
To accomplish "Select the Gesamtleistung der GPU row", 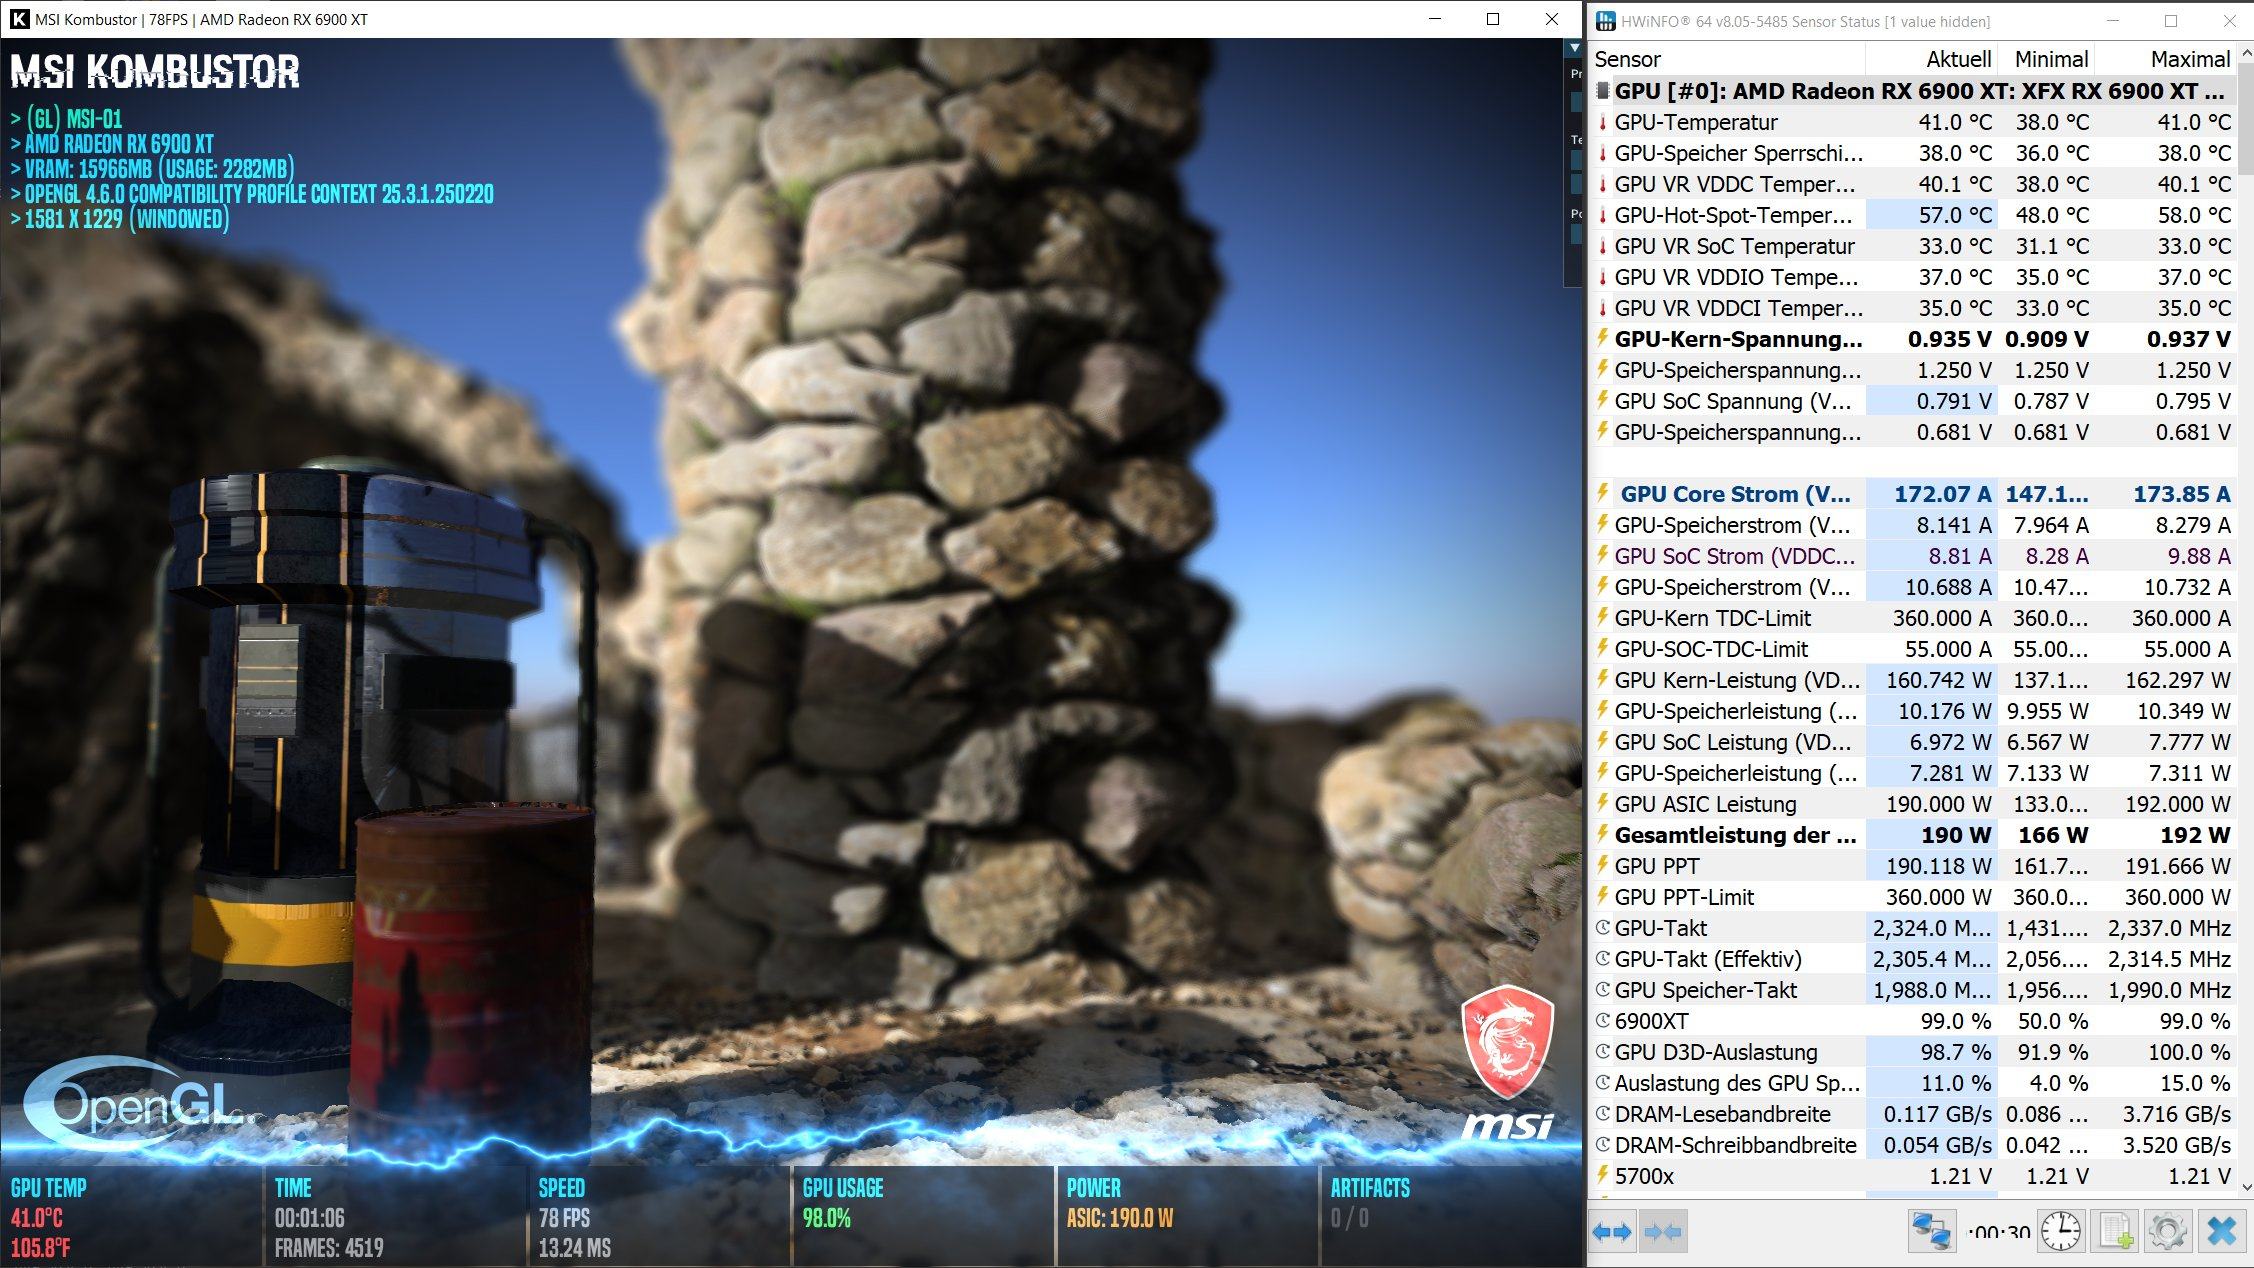I will tap(1734, 835).
